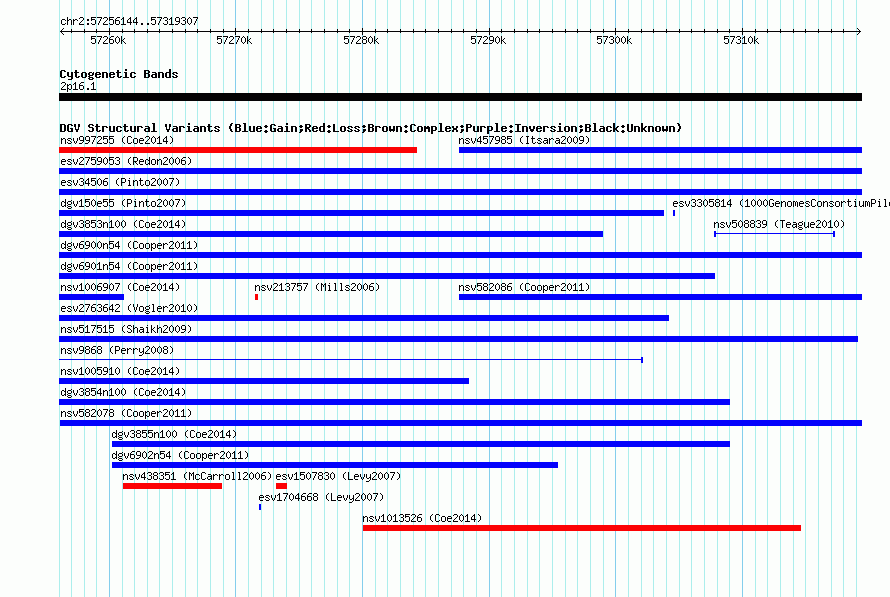
Task: Click the esv34506 (Pinto2007) variant label
Action: tap(120, 182)
